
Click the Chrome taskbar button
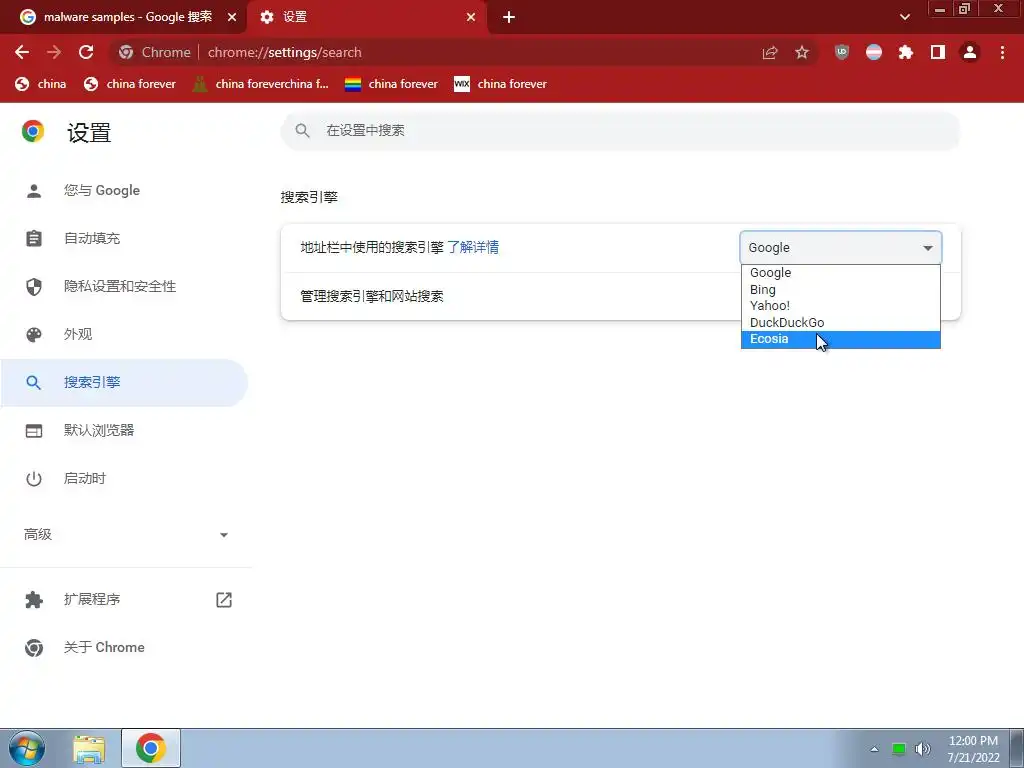click(x=151, y=748)
